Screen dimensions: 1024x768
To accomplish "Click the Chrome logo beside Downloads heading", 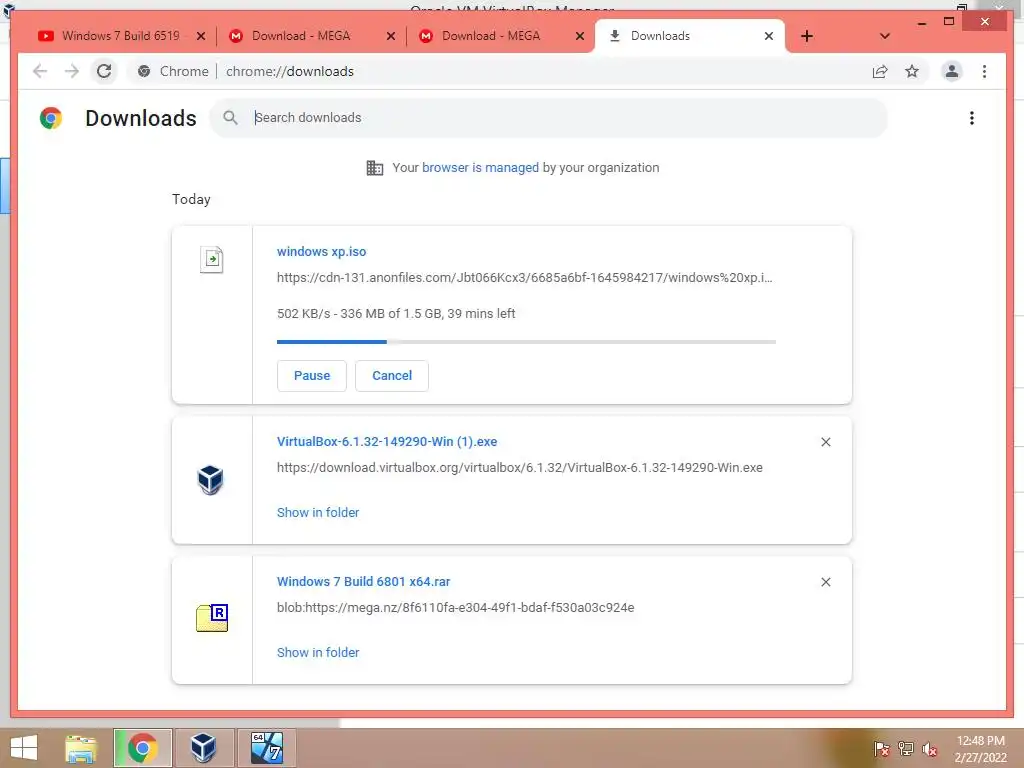I will (51, 118).
